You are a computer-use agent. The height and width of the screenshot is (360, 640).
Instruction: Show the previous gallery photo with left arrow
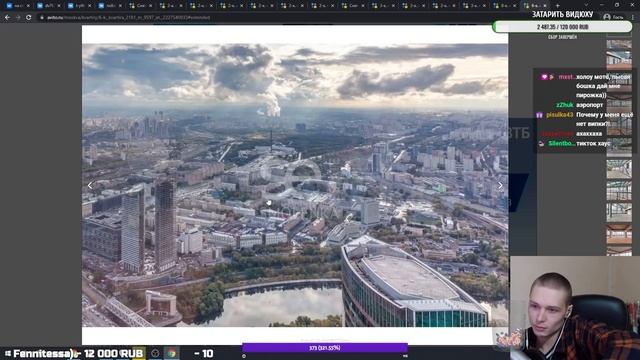pos(90,185)
